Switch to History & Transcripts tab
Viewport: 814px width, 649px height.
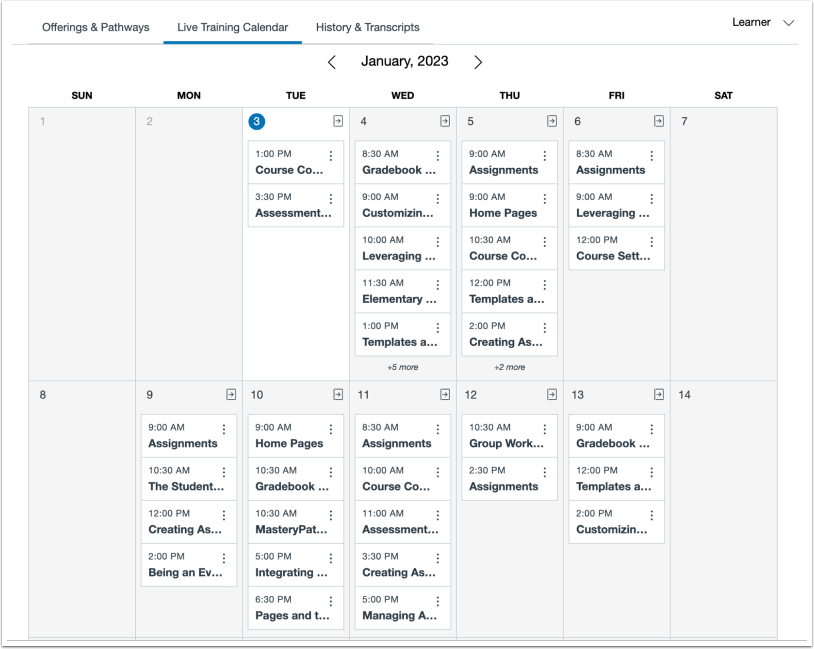pos(367,27)
